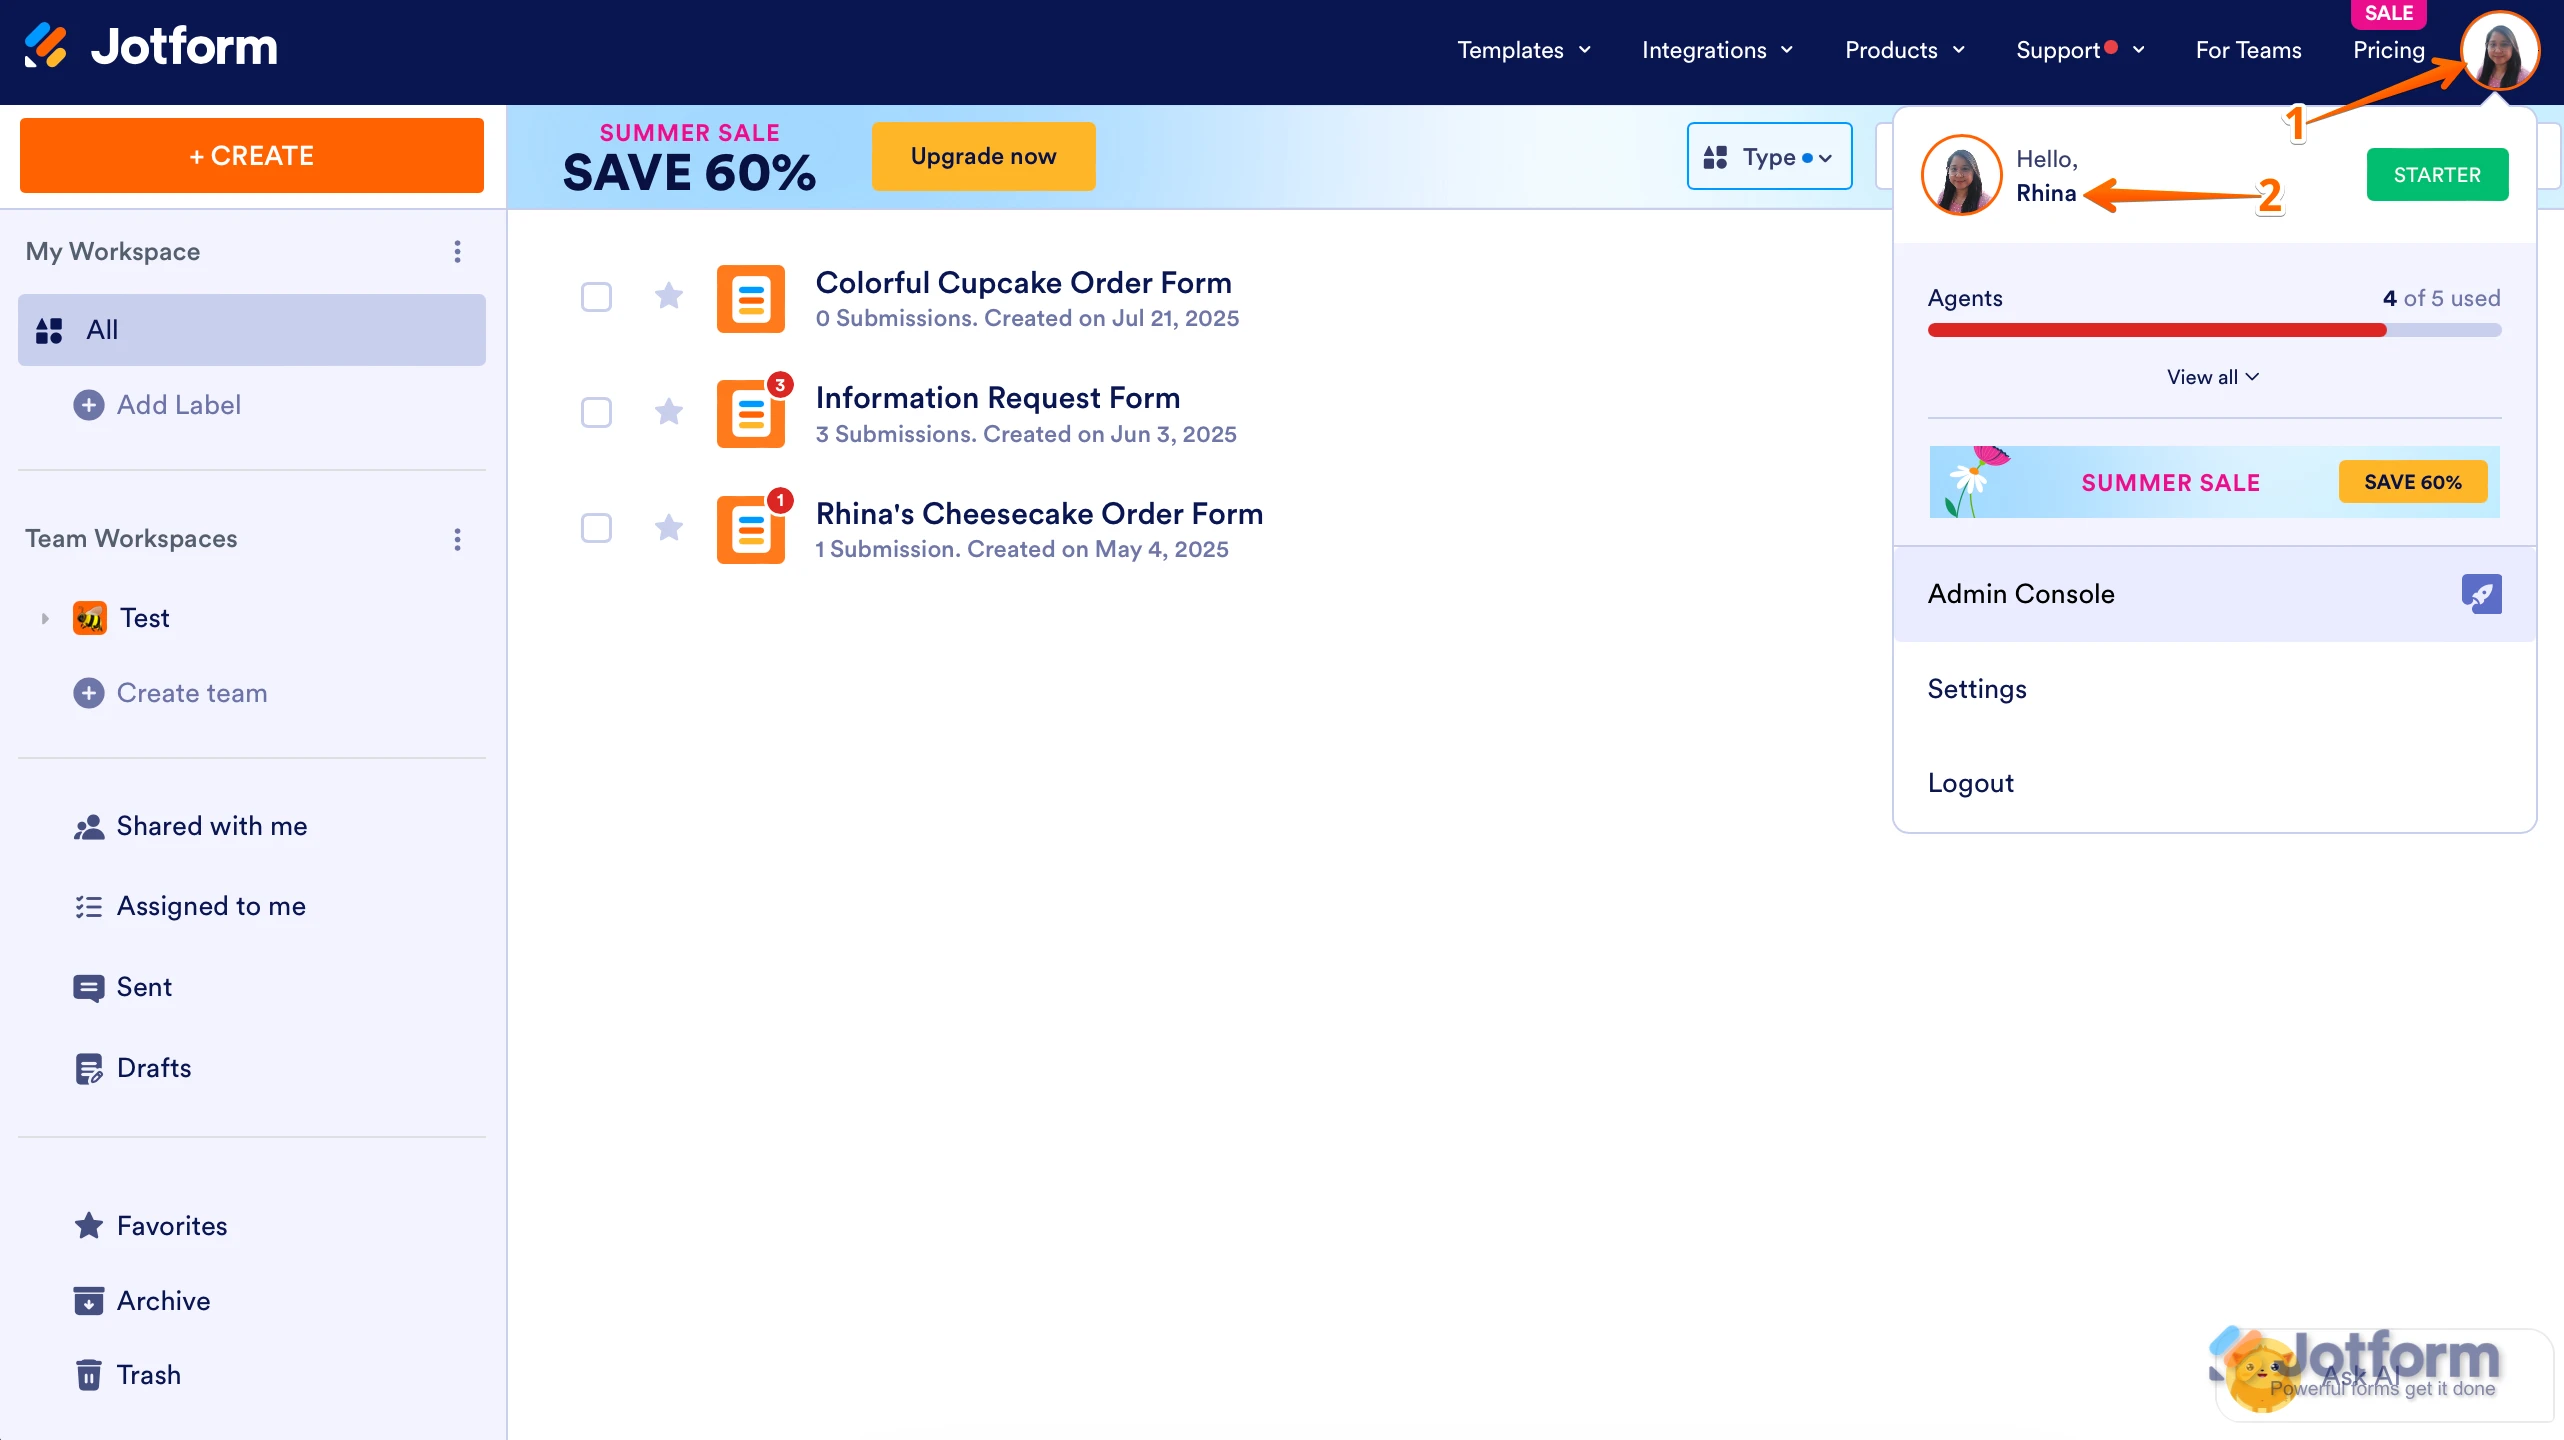The width and height of the screenshot is (2564, 1440).
Task: Click the Add Label text
Action: pos(179,405)
